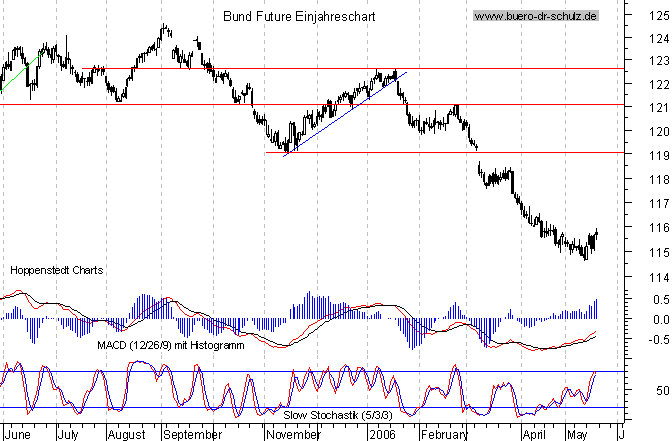This screenshot has width=672, height=441.
Task: Click the February month label
Action: pos(444,435)
